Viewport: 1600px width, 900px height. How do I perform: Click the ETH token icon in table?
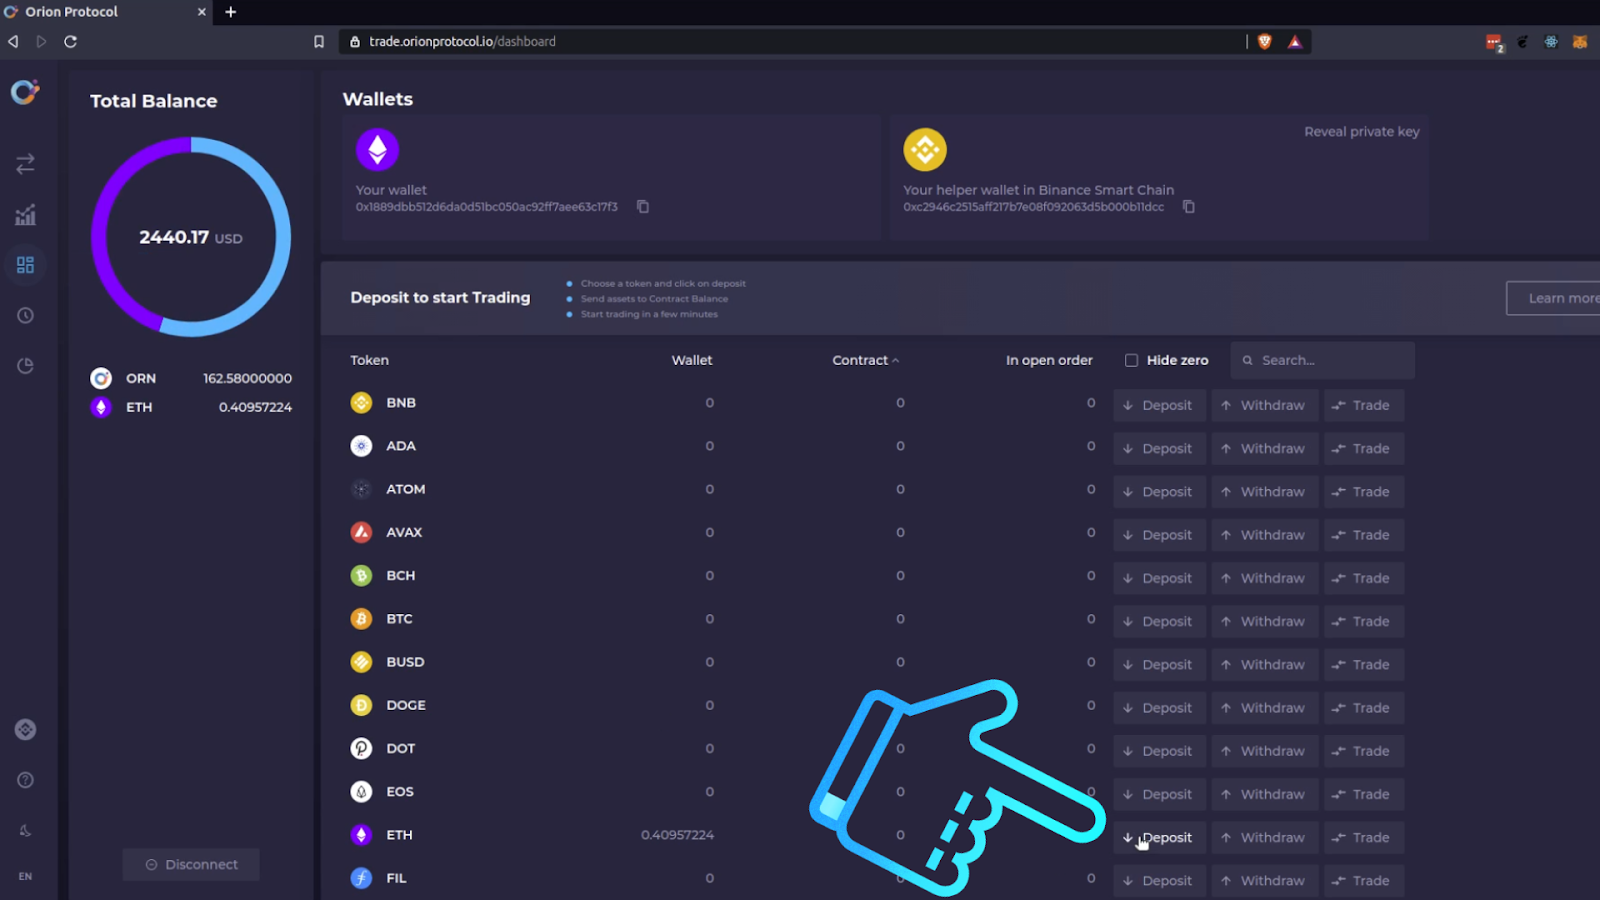click(361, 835)
